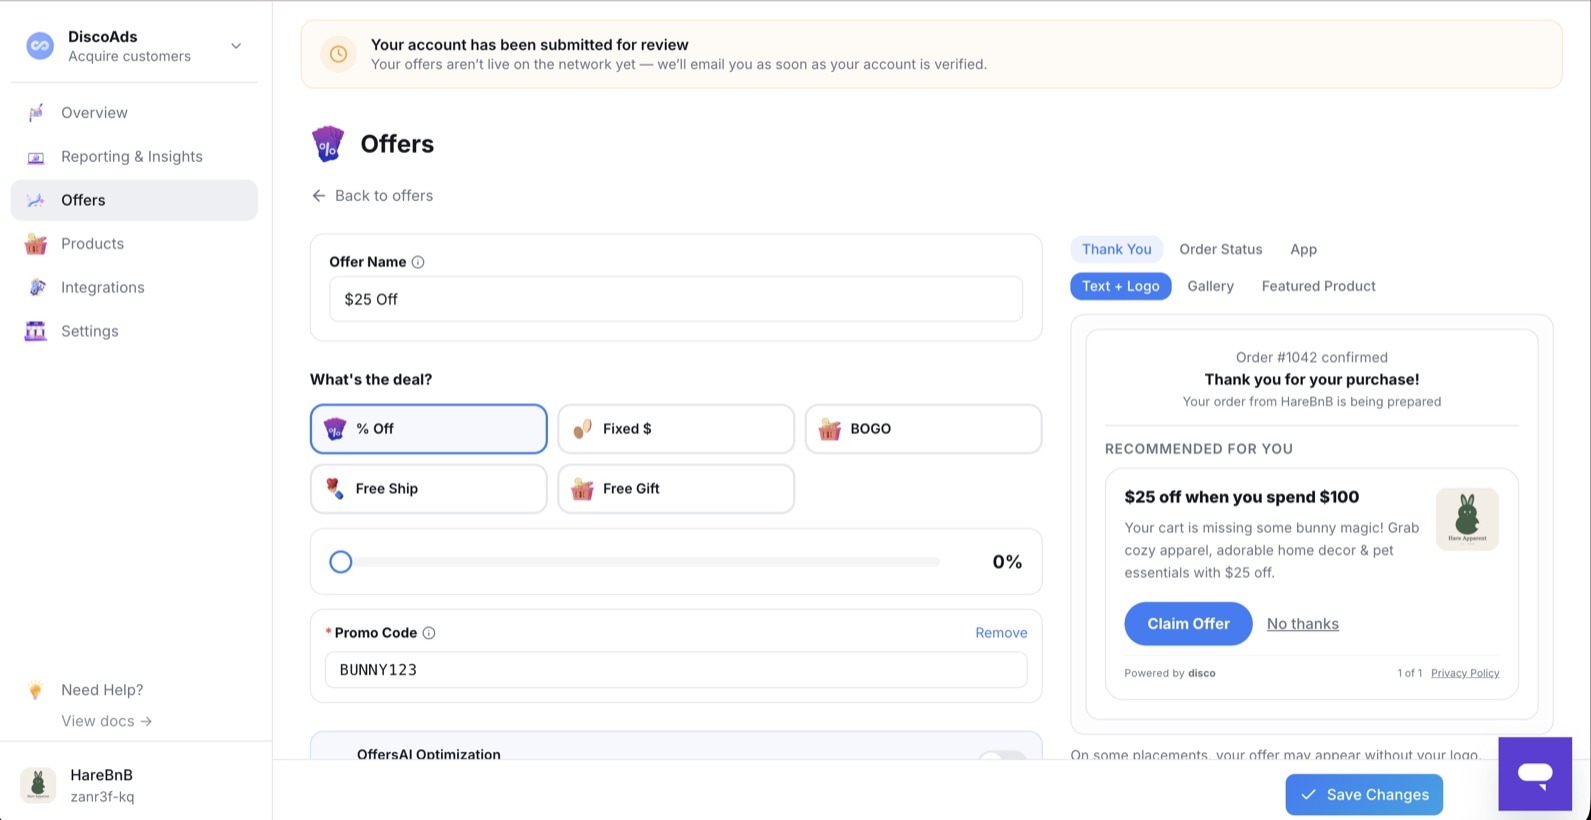
Task: Click the No thanks link
Action: click(1302, 624)
